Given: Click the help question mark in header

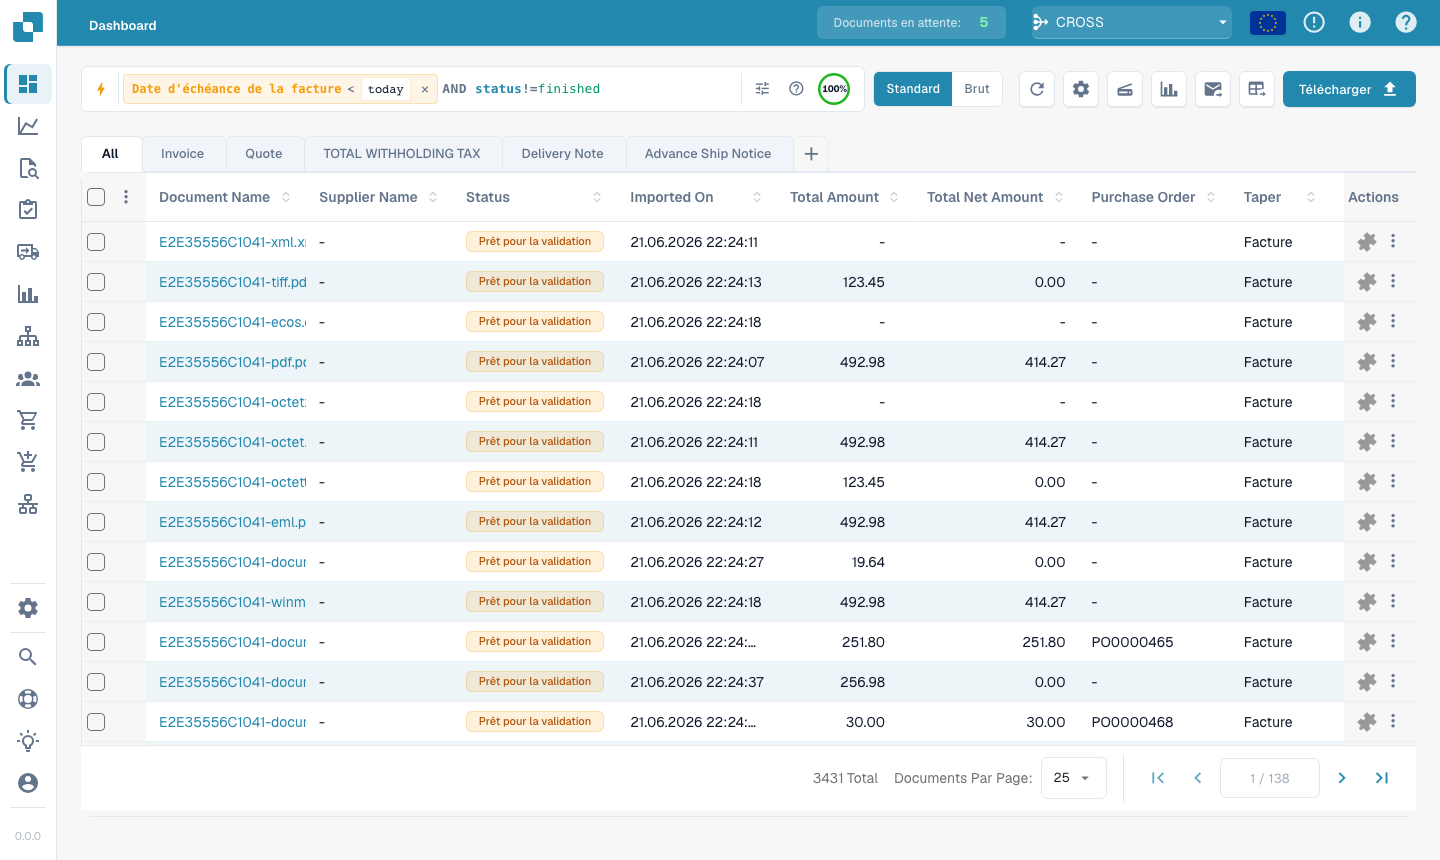Looking at the screenshot, I should pyautogui.click(x=1406, y=22).
